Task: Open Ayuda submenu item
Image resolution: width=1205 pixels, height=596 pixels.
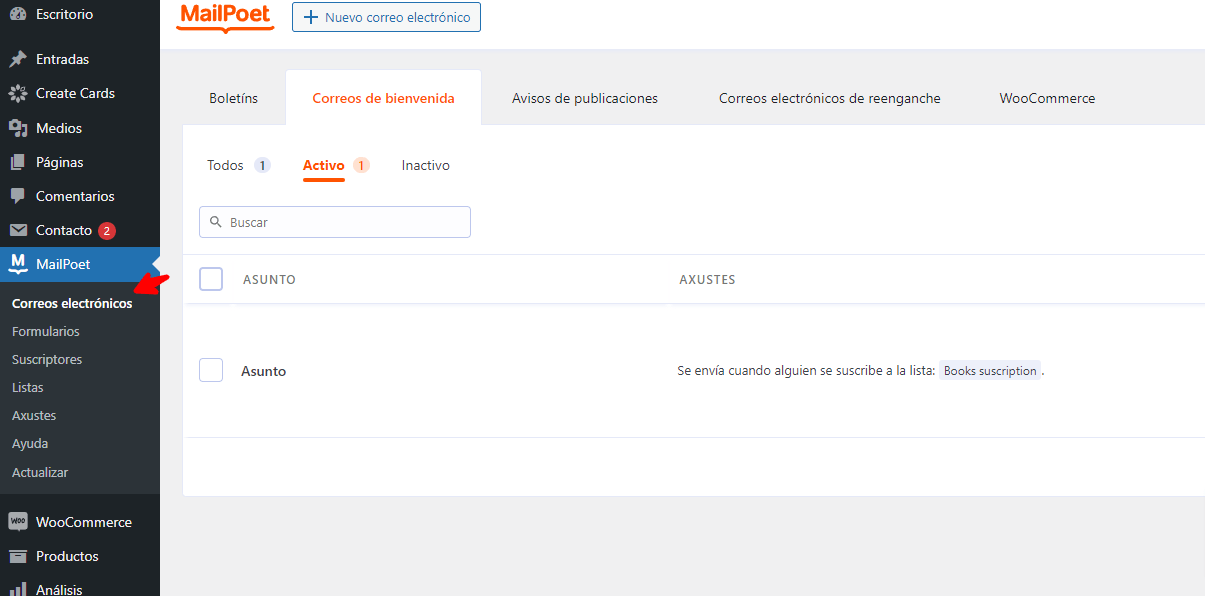Action: (x=30, y=443)
